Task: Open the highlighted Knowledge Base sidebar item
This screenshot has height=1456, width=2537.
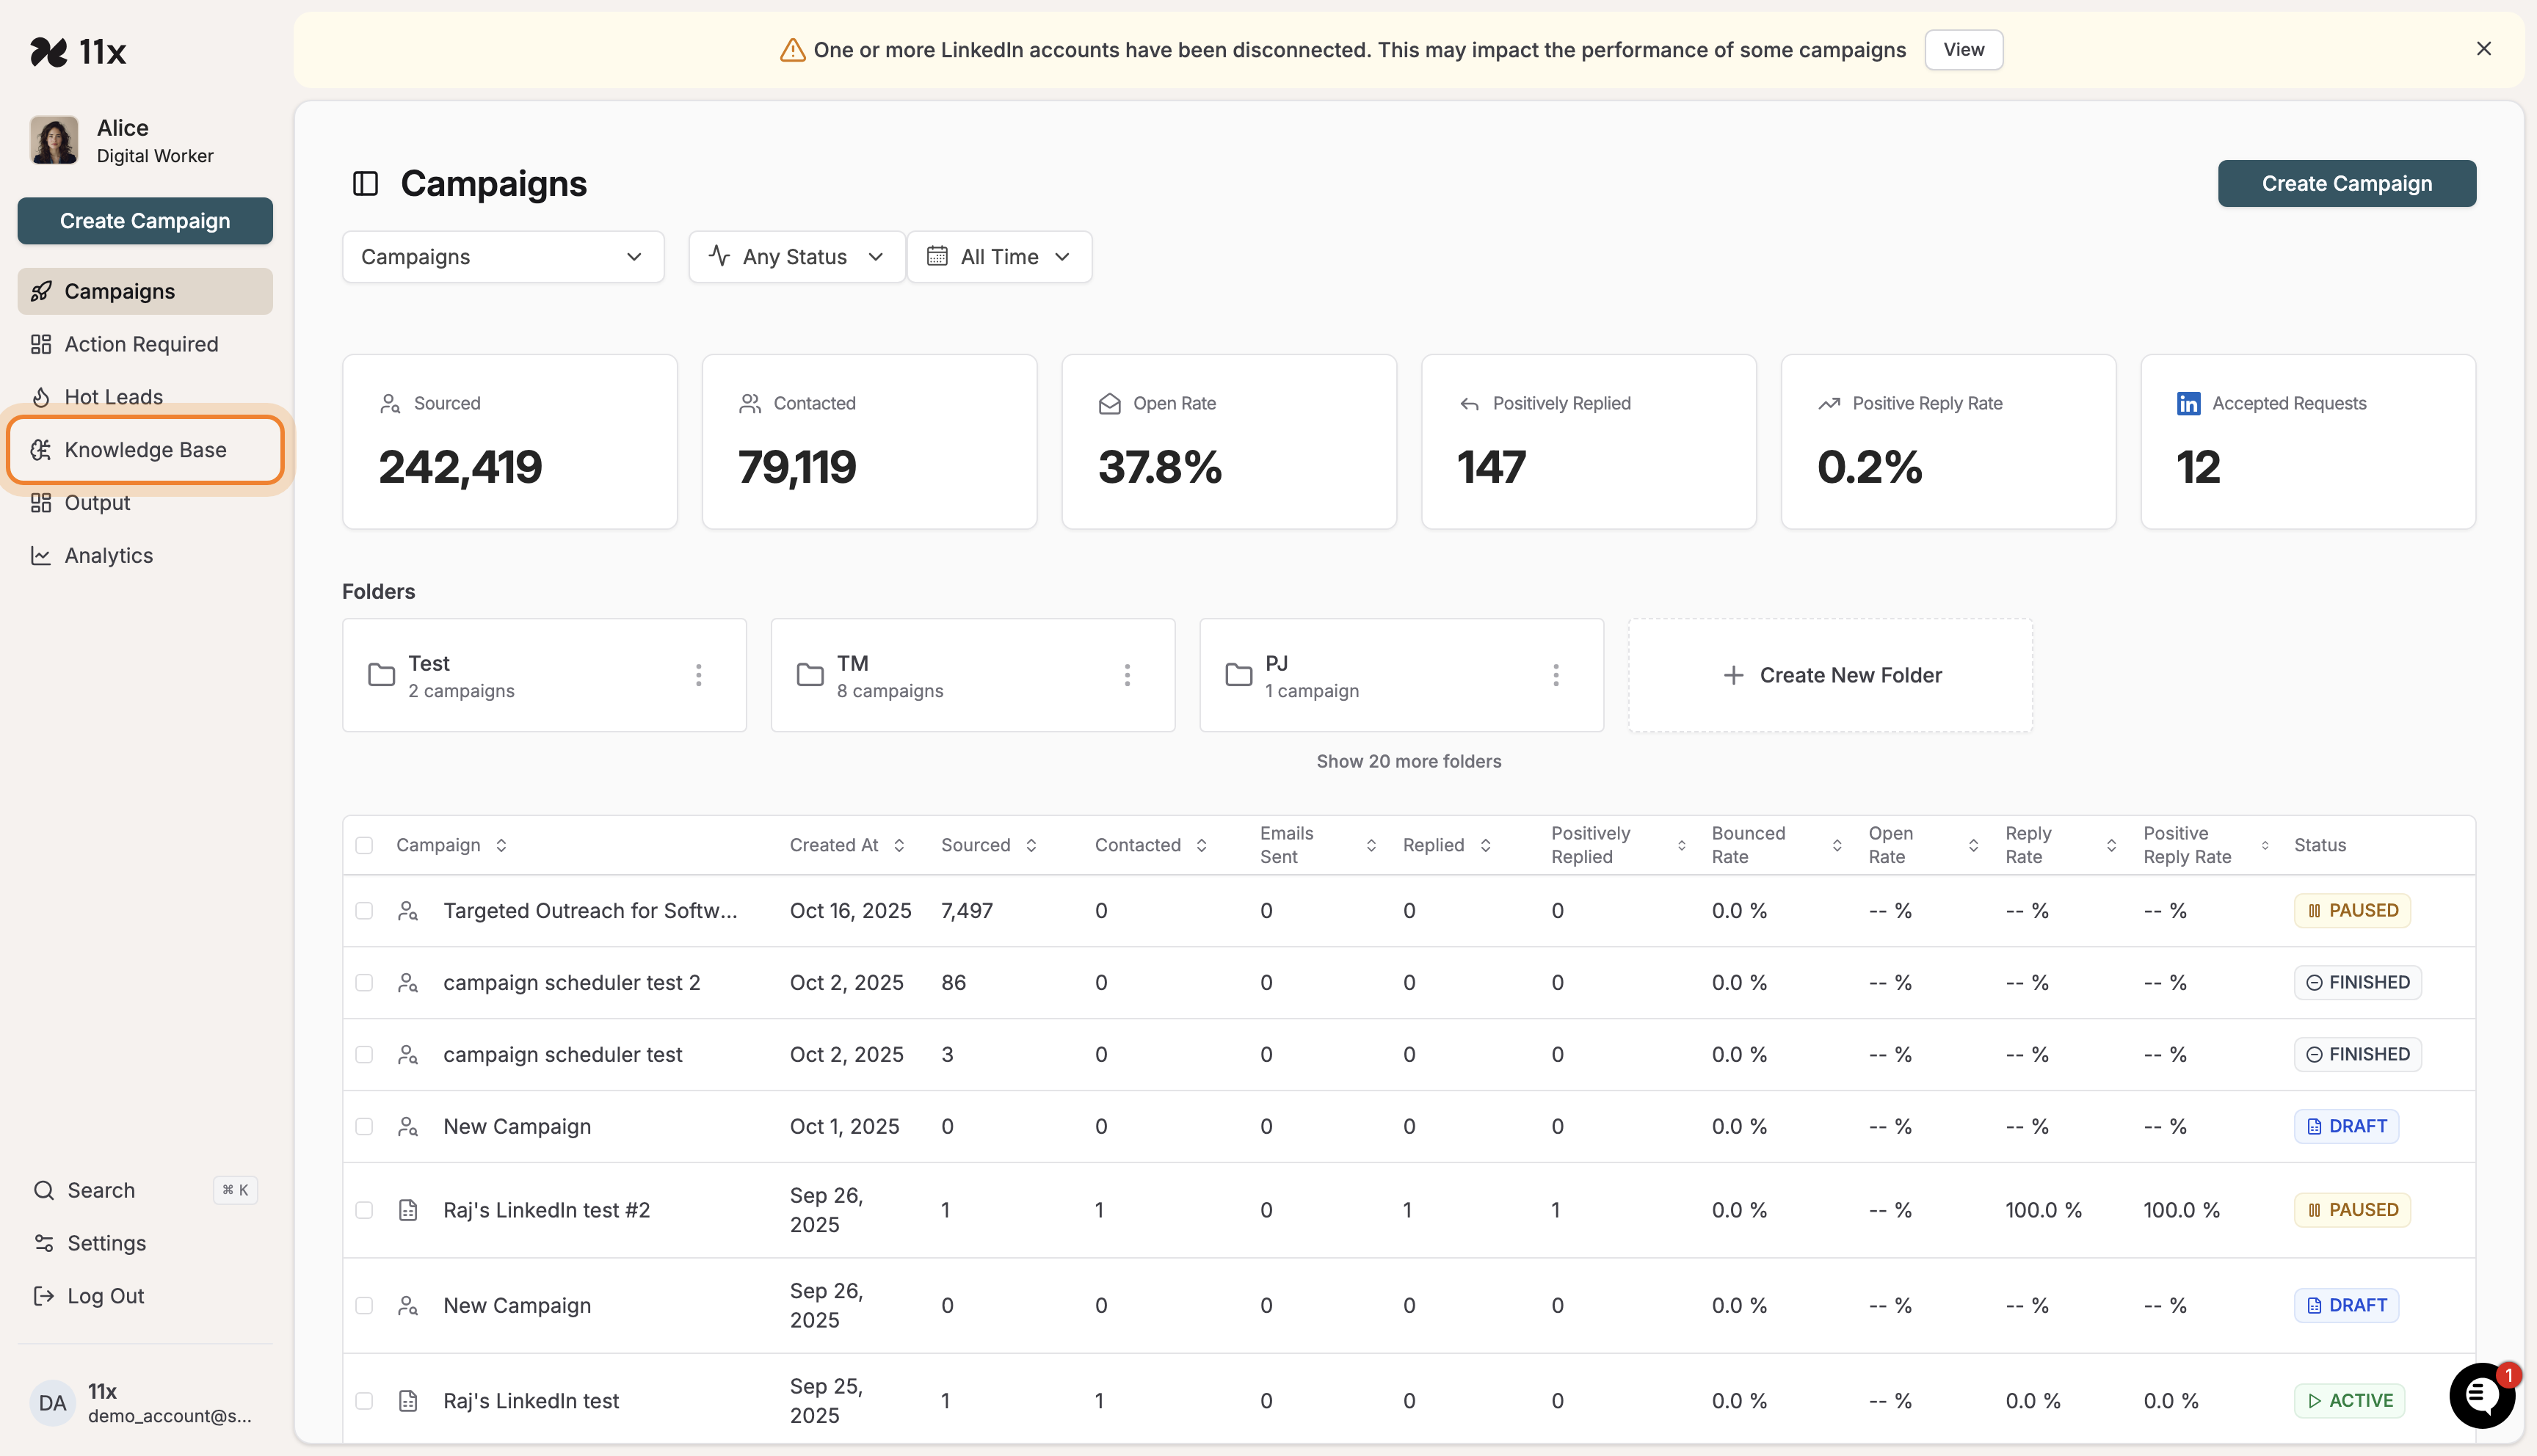Action: pyautogui.click(x=145, y=449)
